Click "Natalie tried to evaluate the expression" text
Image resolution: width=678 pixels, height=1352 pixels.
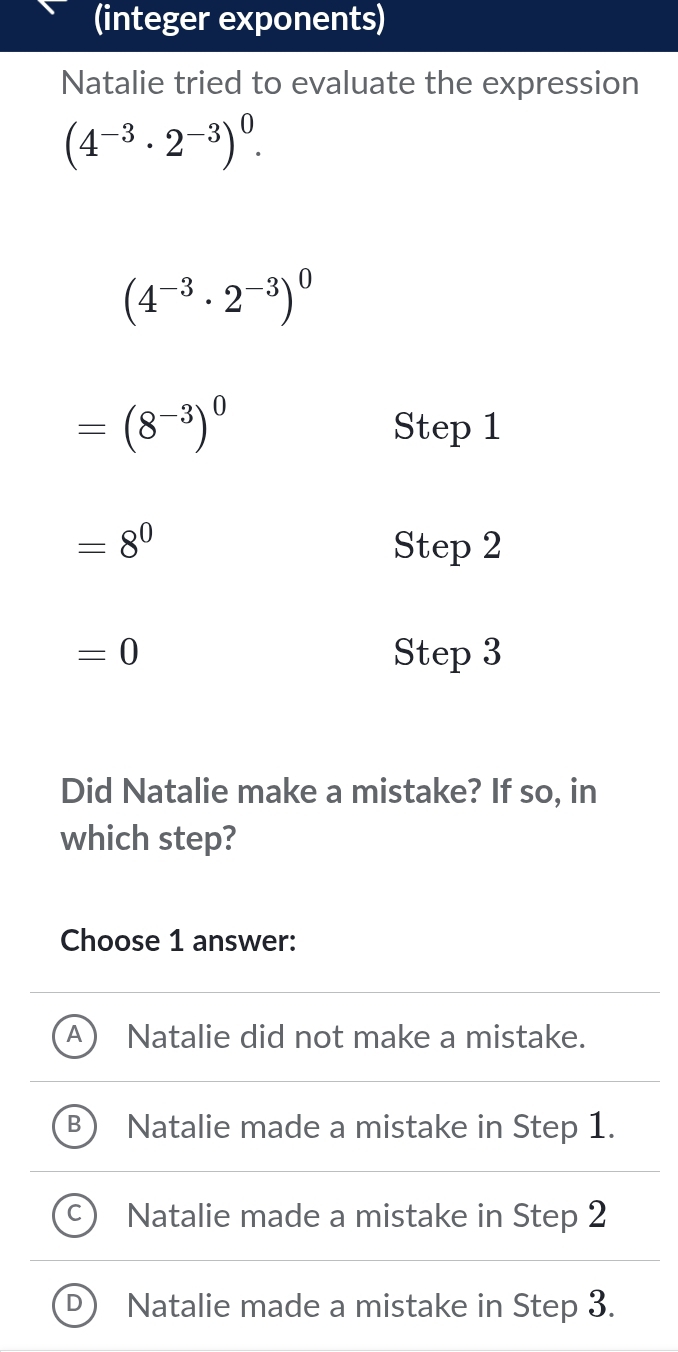point(349,83)
